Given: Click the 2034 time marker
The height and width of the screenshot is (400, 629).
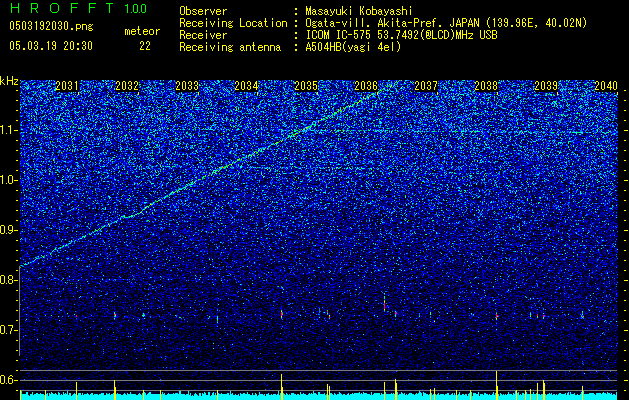Looking at the screenshot, I should point(246,86).
